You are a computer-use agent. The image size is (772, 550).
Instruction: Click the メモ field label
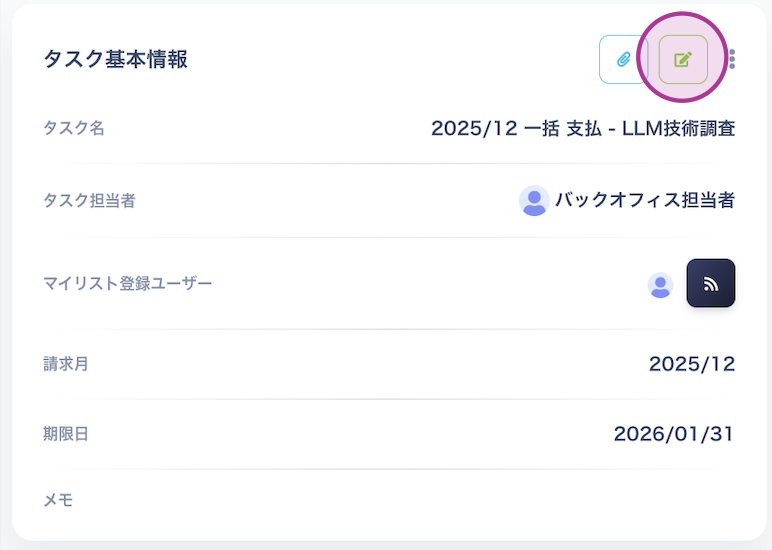pos(58,500)
